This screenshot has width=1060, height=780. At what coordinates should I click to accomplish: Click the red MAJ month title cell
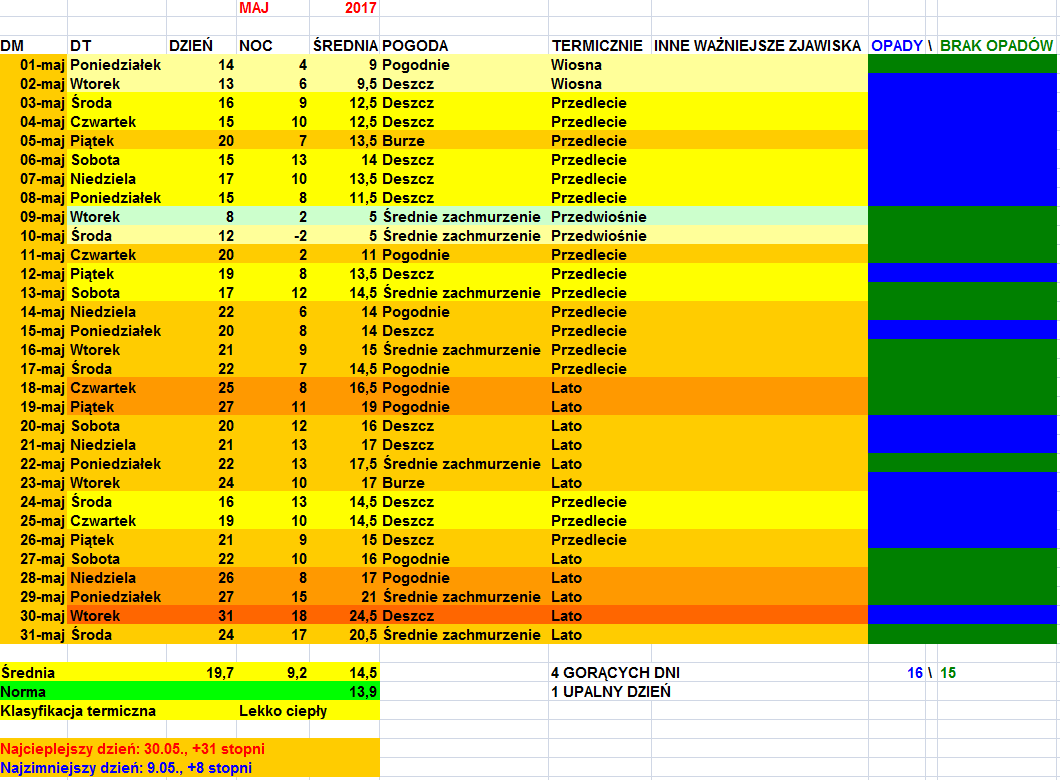coord(255,8)
